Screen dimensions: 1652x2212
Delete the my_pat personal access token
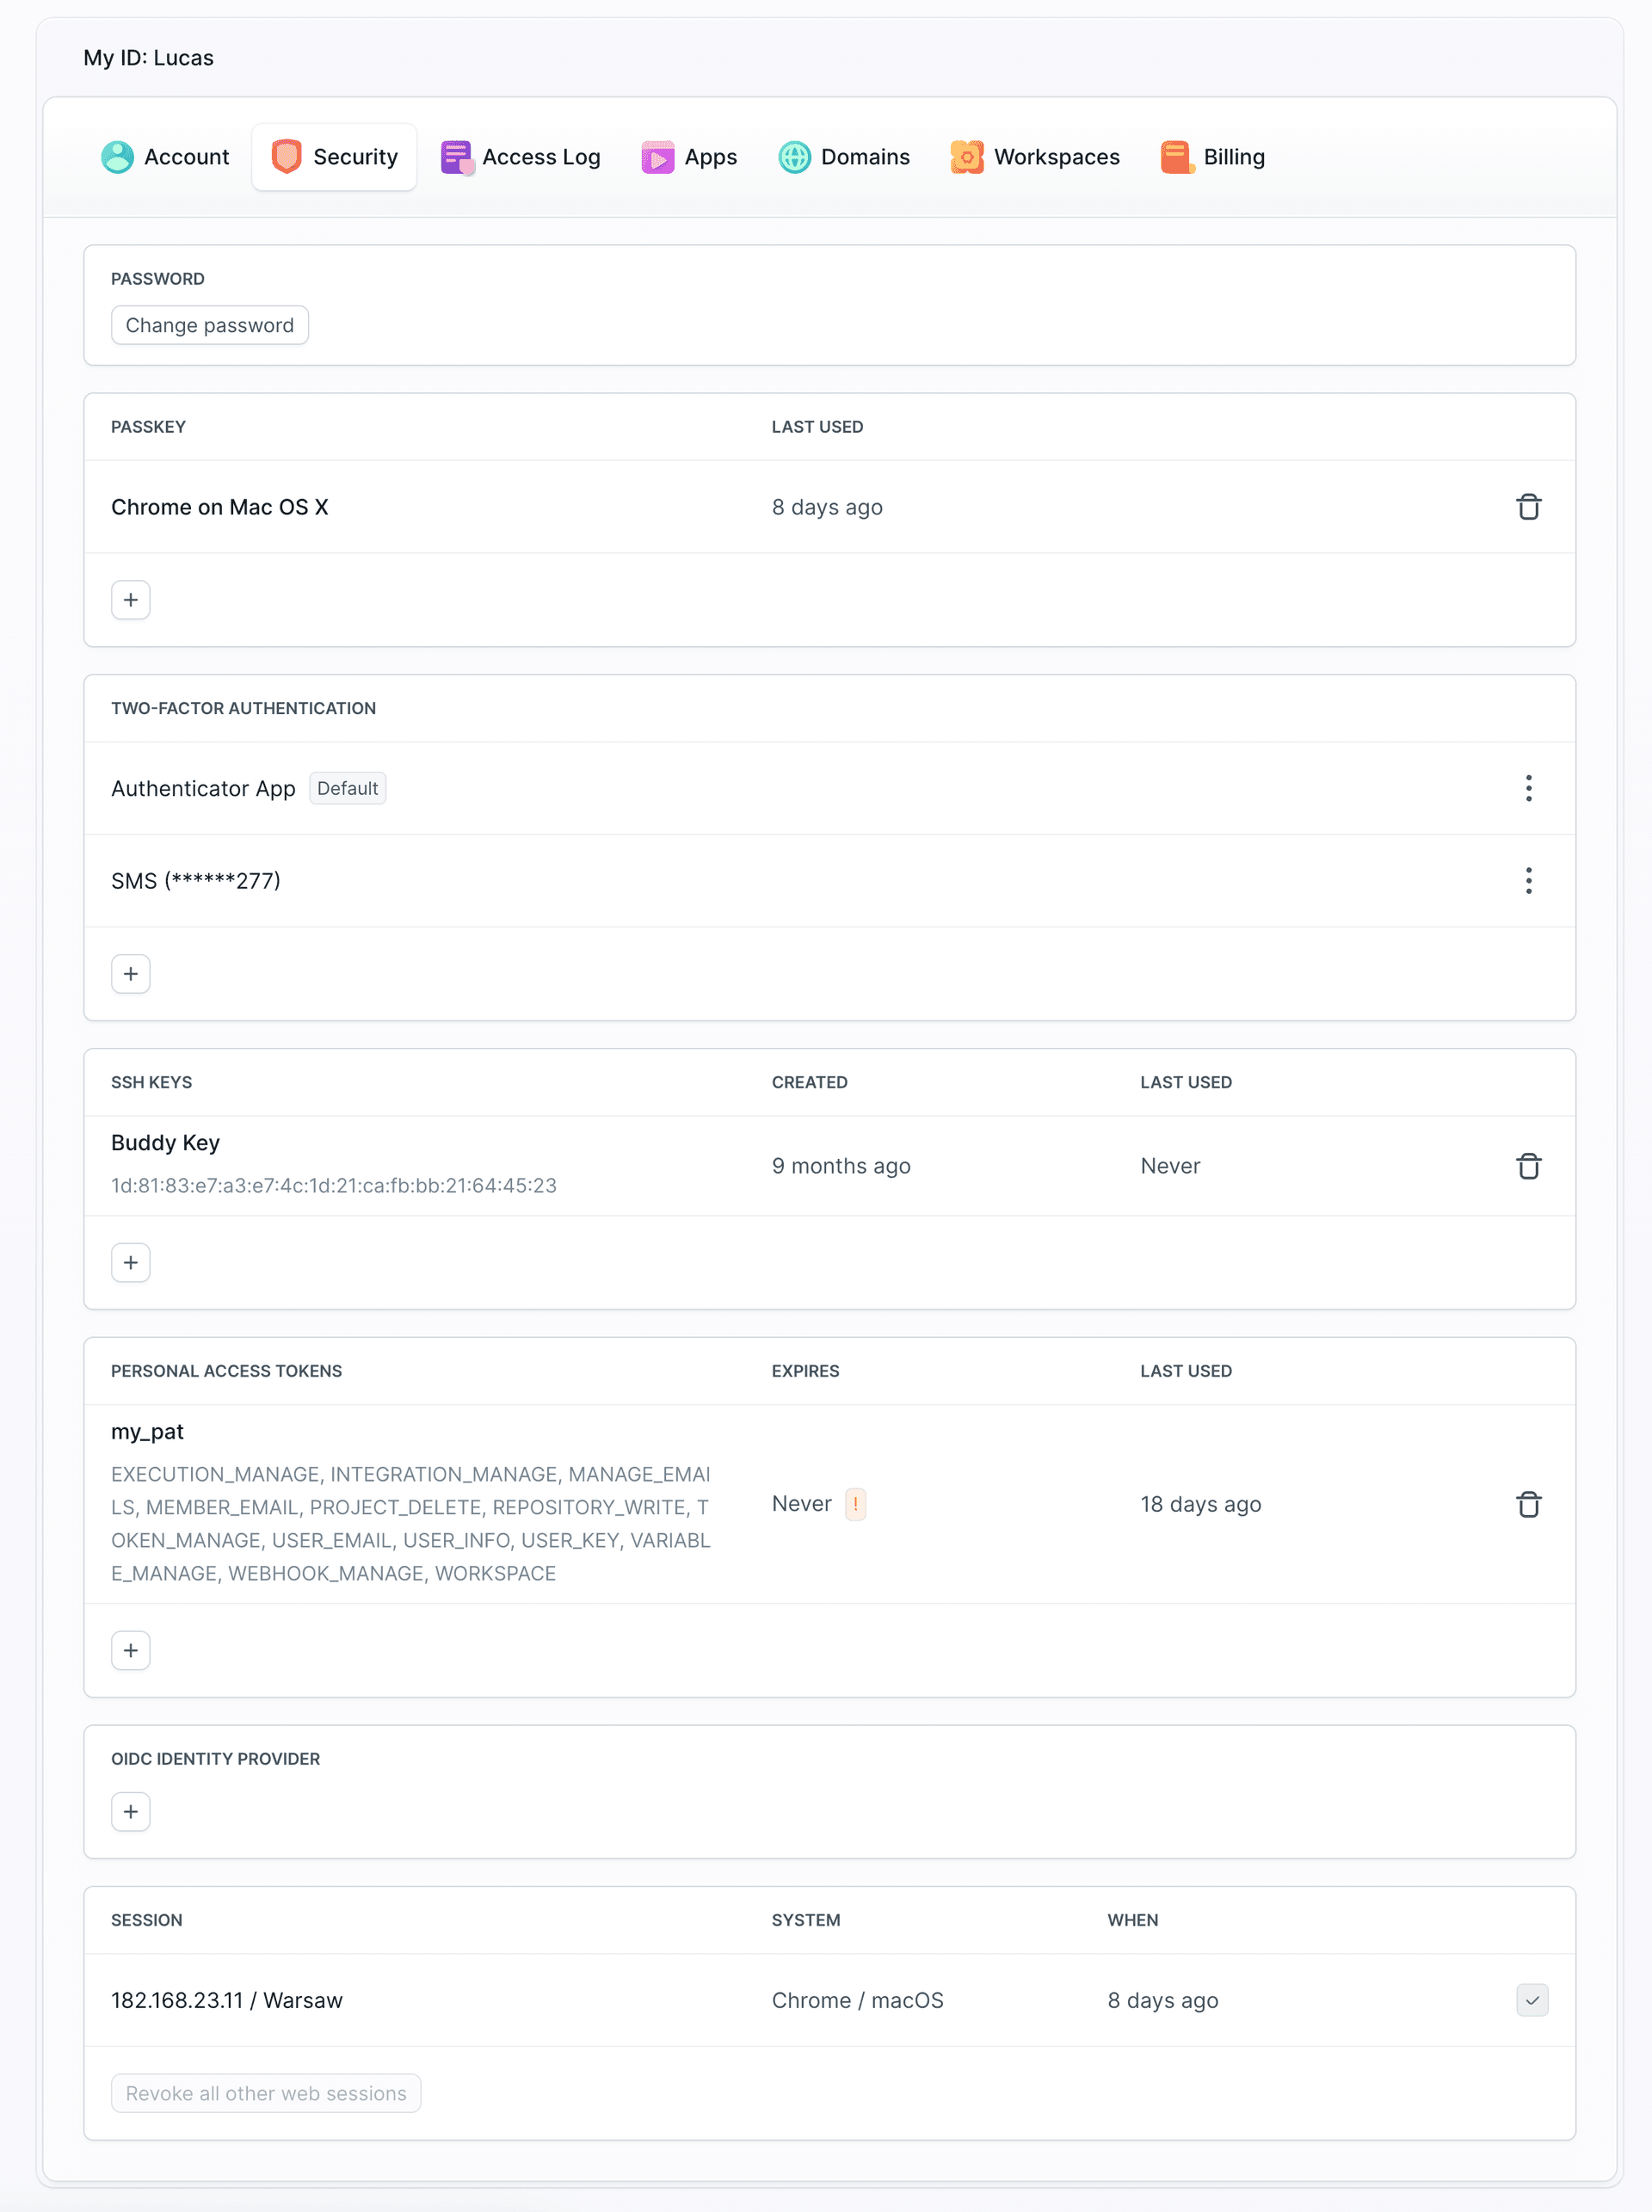1529,1504
